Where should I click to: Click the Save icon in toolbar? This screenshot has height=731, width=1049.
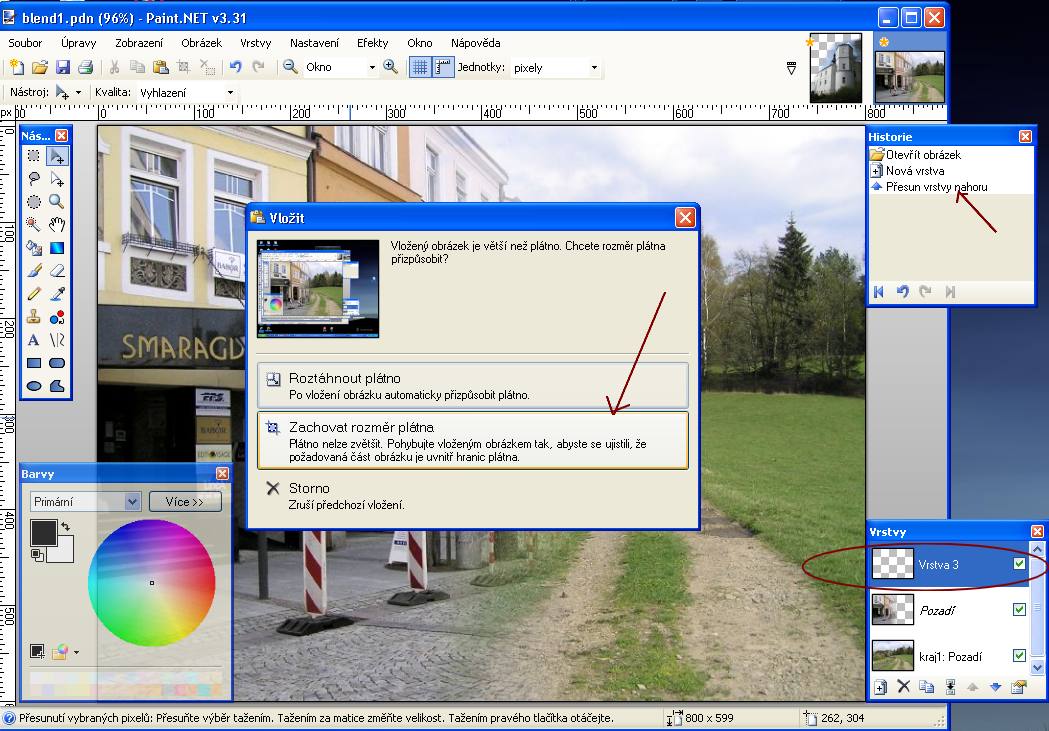(63, 67)
